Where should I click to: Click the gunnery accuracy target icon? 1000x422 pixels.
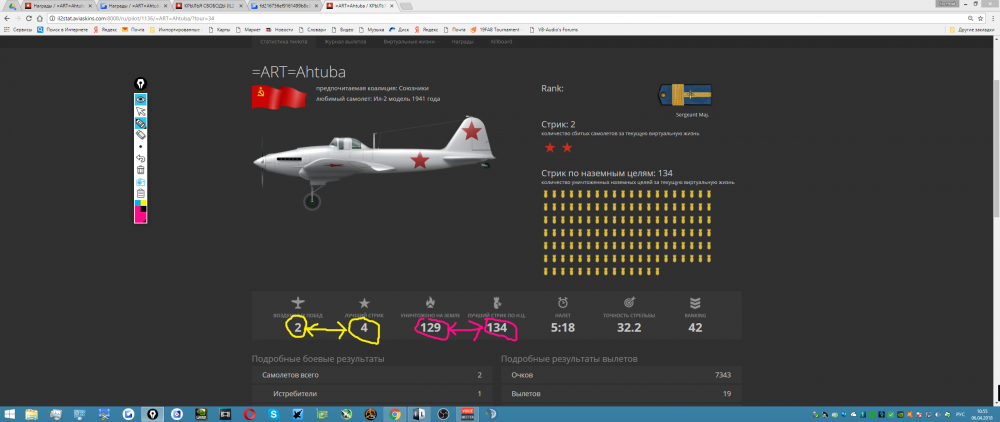coord(628,303)
